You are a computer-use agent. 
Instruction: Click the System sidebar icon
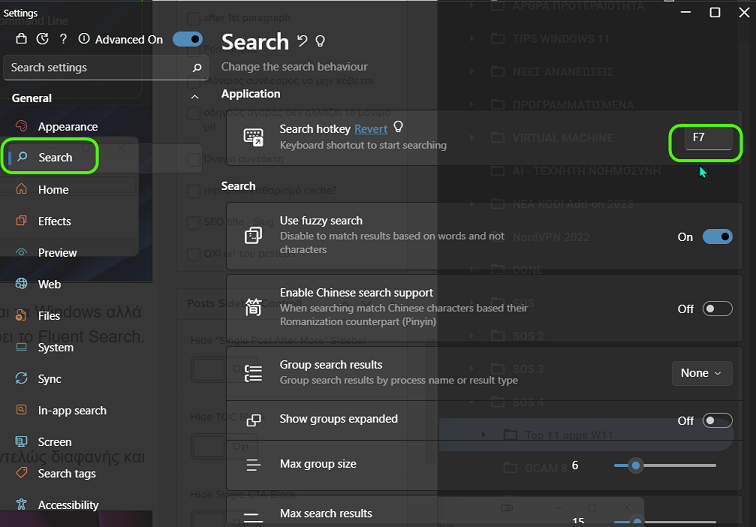(x=21, y=347)
